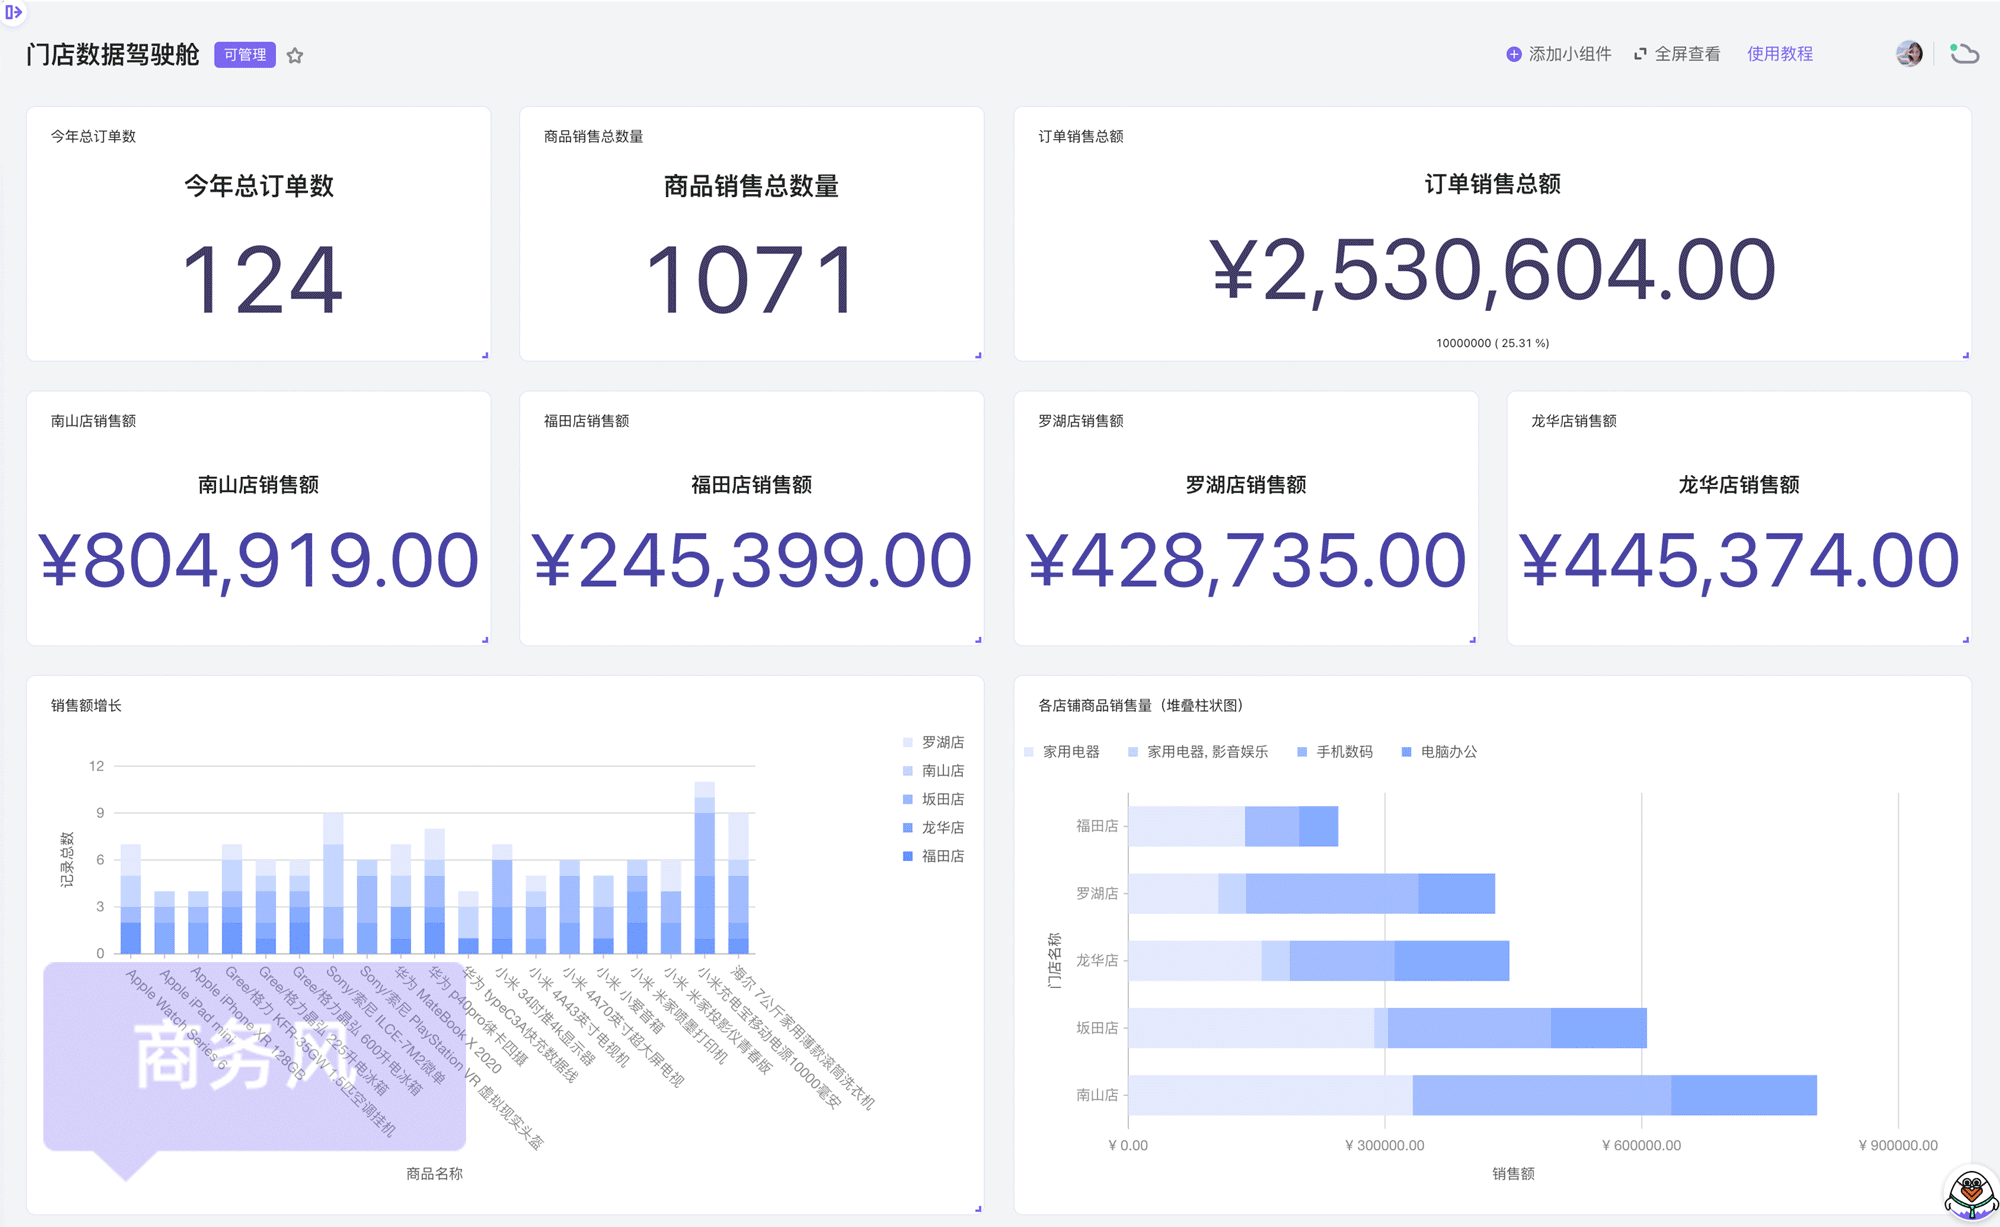Open the user avatar menu
2000x1227 pixels.
tap(1909, 53)
